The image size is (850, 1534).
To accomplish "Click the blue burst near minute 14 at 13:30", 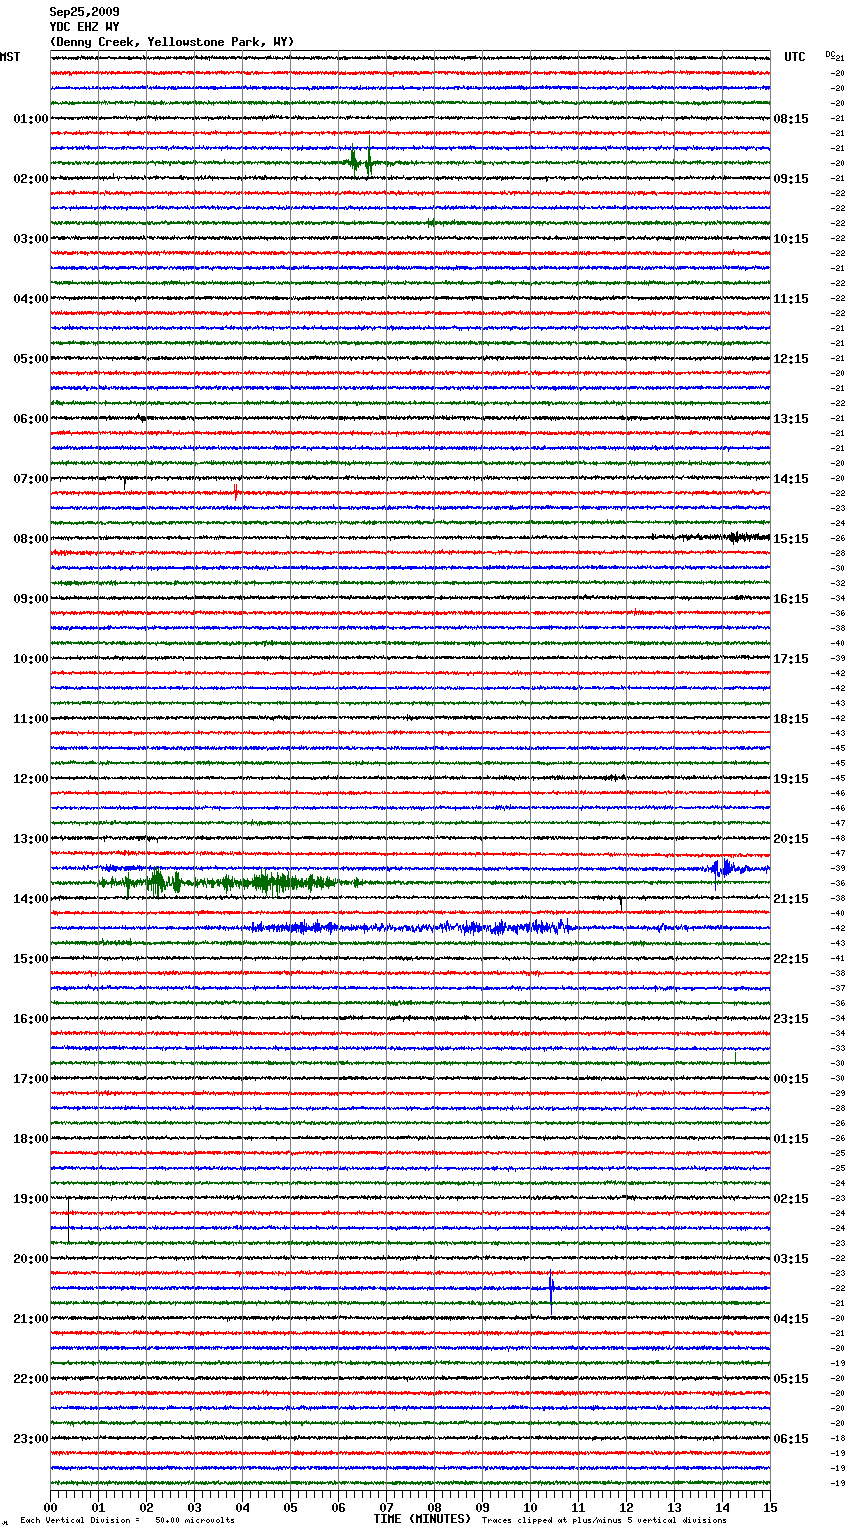I will [723, 868].
